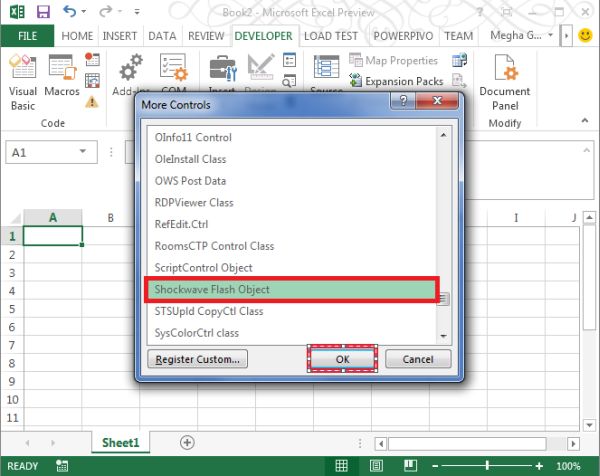Open the Add-Ins gear icon
The height and width of the screenshot is (476, 600).
(131, 67)
